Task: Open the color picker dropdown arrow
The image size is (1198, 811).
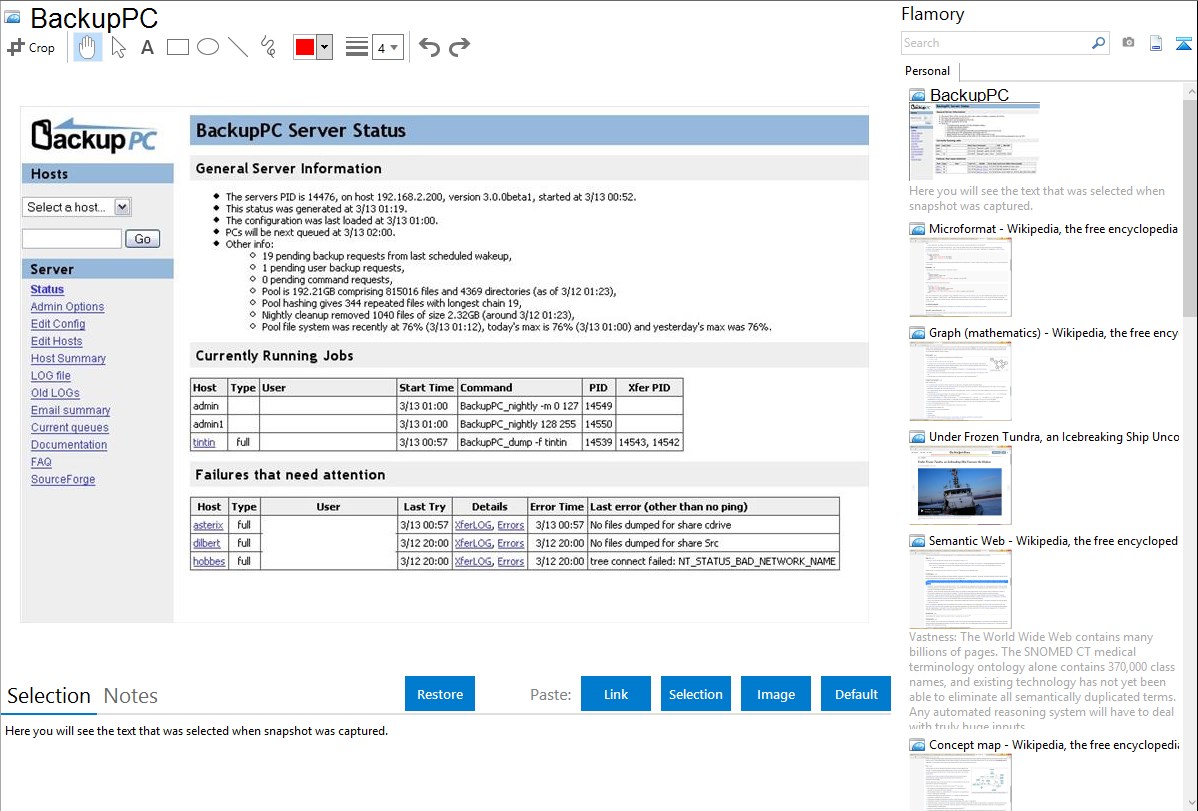Action: [x=325, y=47]
